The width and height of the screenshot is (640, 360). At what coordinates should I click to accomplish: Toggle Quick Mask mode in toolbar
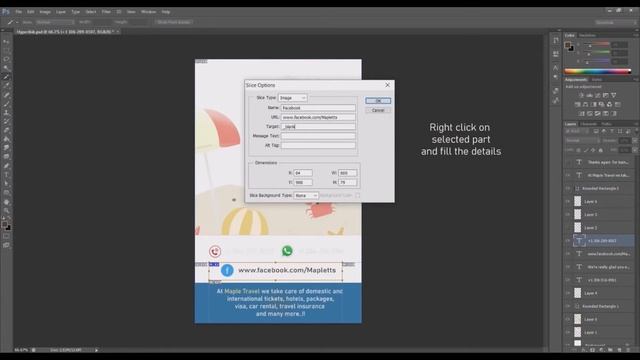pyautogui.click(x=6, y=236)
